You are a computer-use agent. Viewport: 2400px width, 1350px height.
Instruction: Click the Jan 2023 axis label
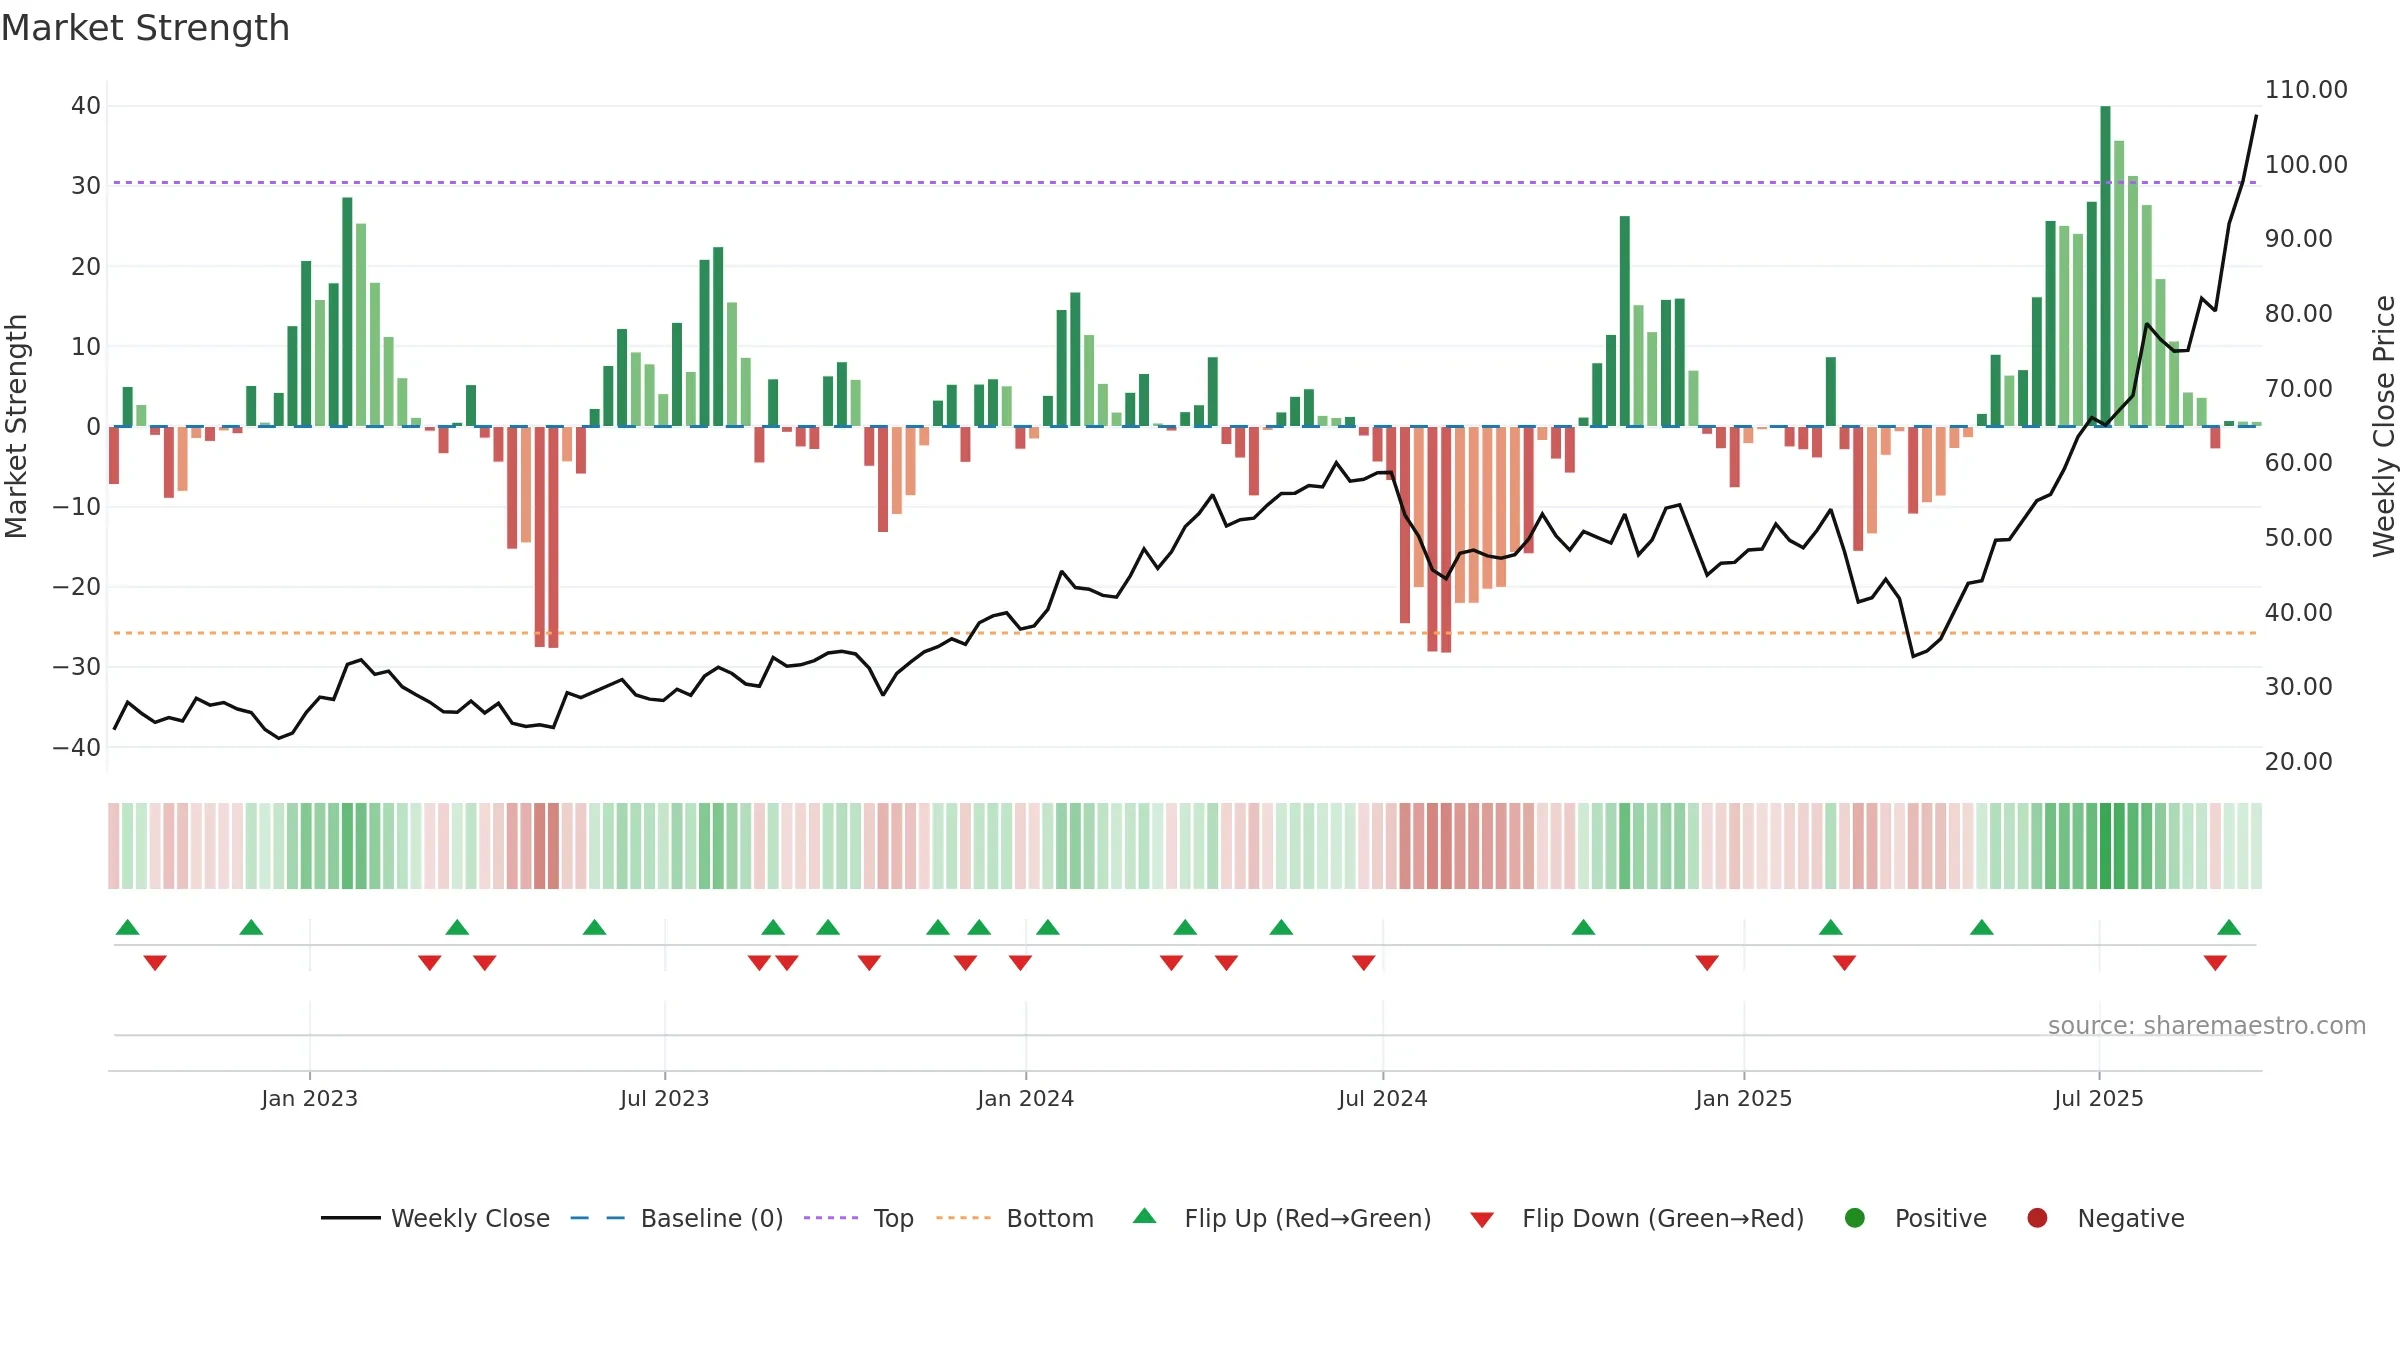(309, 1098)
